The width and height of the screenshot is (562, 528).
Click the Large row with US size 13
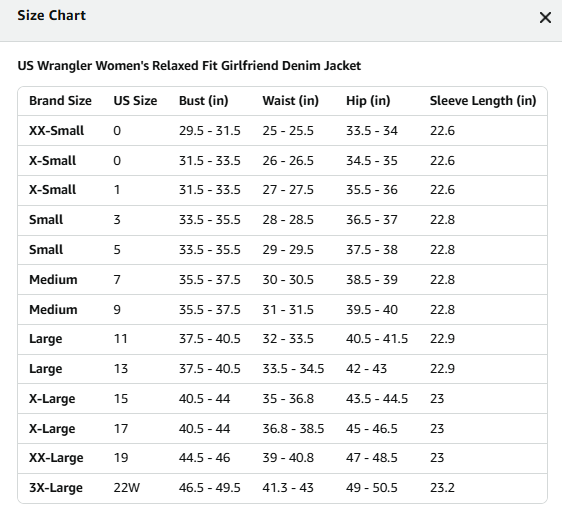coord(282,369)
